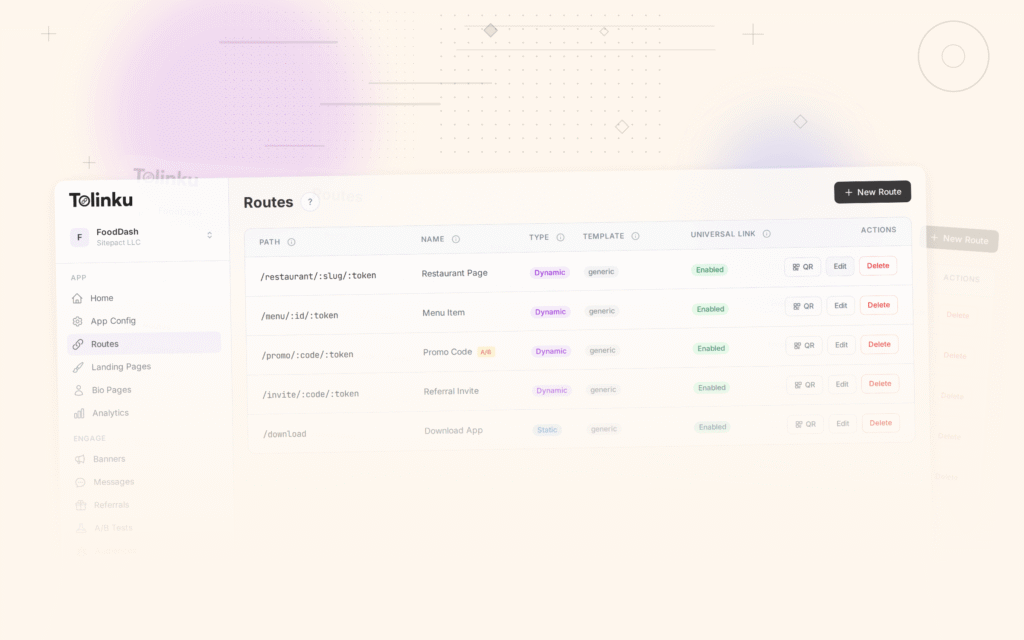Click the info icon next to NAME header
The height and width of the screenshot is (640, 1024).
456,239
